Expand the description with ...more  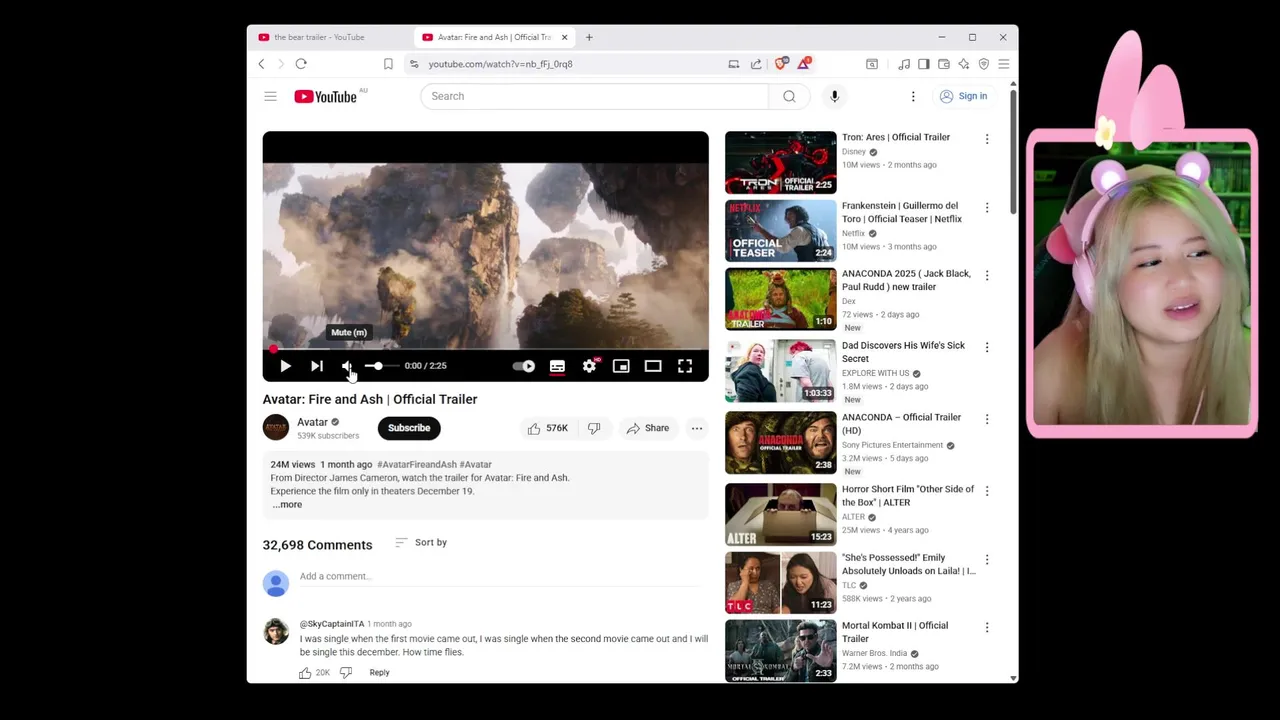pyautogui.click(x=287, y=504)
